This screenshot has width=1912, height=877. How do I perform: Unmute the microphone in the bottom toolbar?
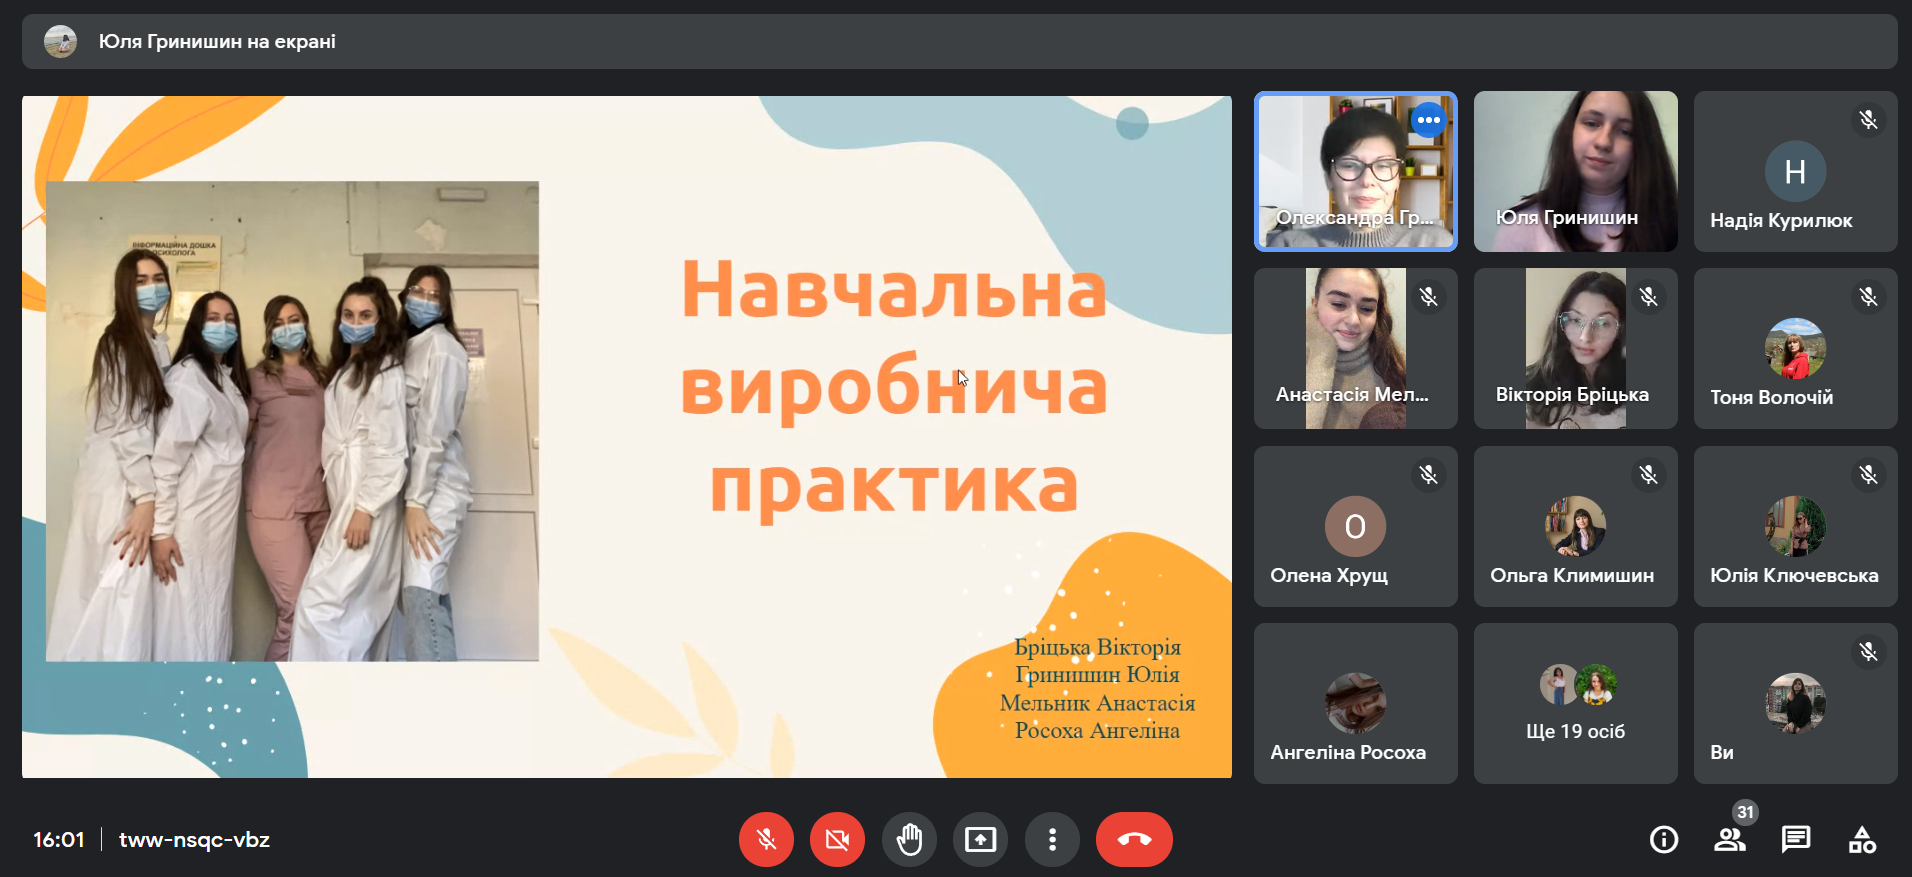[766, 840]
